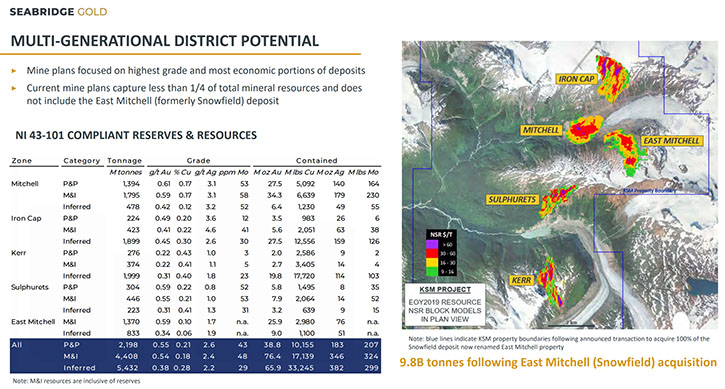
Task: Click the Contained column group header
Action: coord(317,161)
